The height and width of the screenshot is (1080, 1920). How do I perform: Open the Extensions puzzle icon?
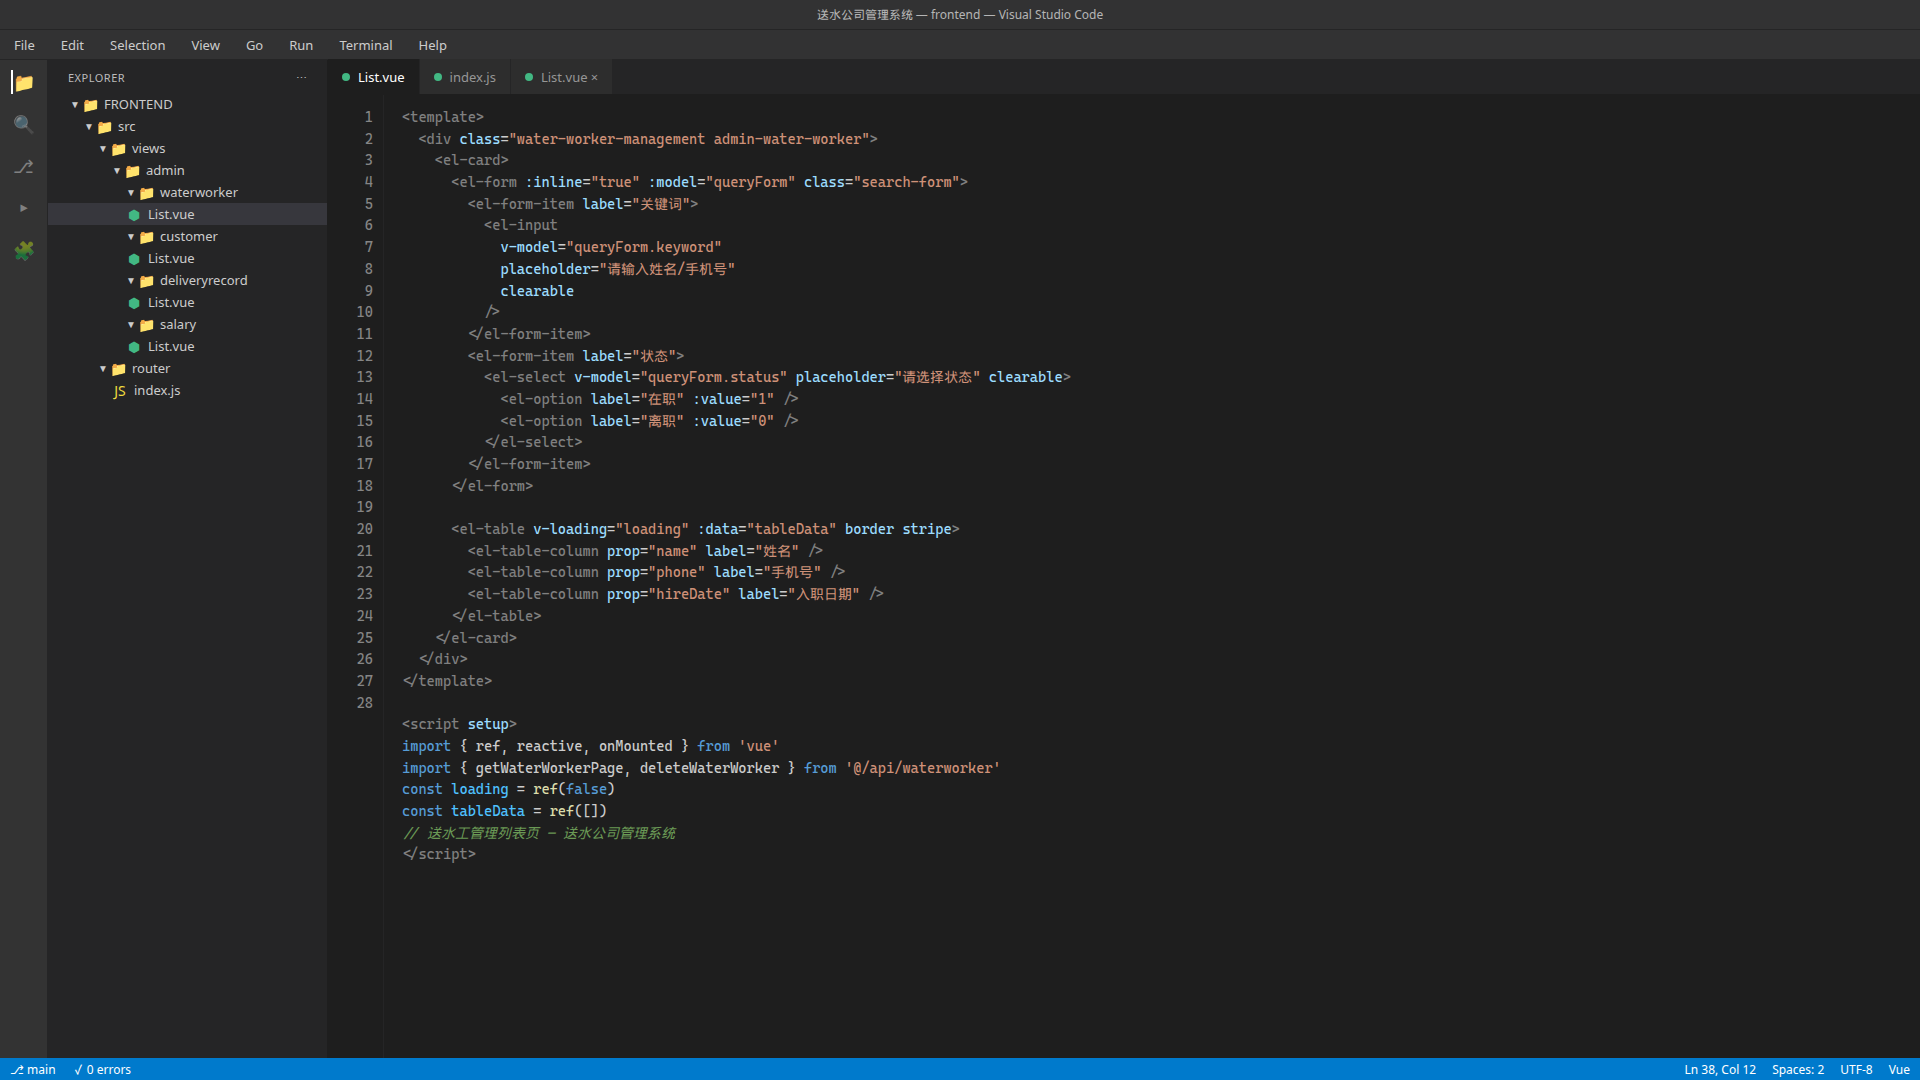(x=24, y=251)
